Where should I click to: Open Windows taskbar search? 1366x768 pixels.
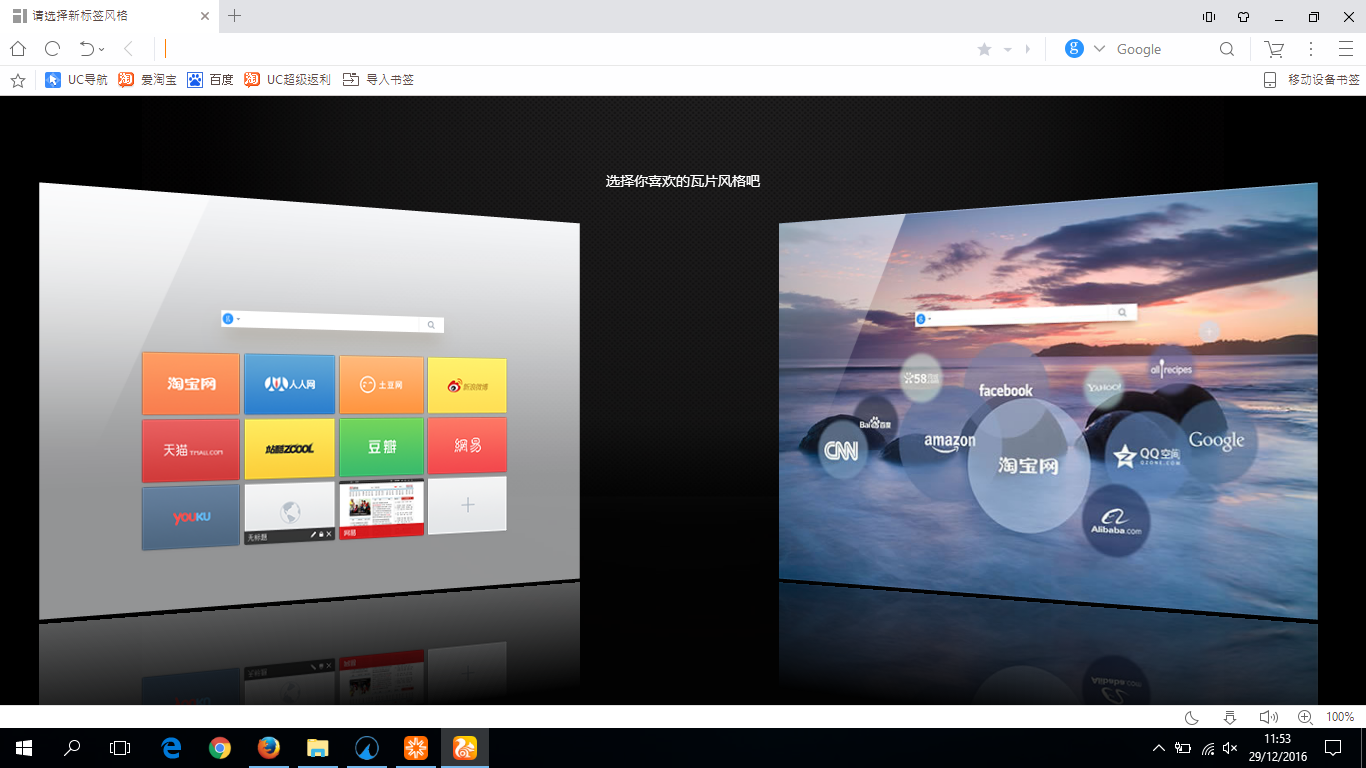tap(72, 748)
